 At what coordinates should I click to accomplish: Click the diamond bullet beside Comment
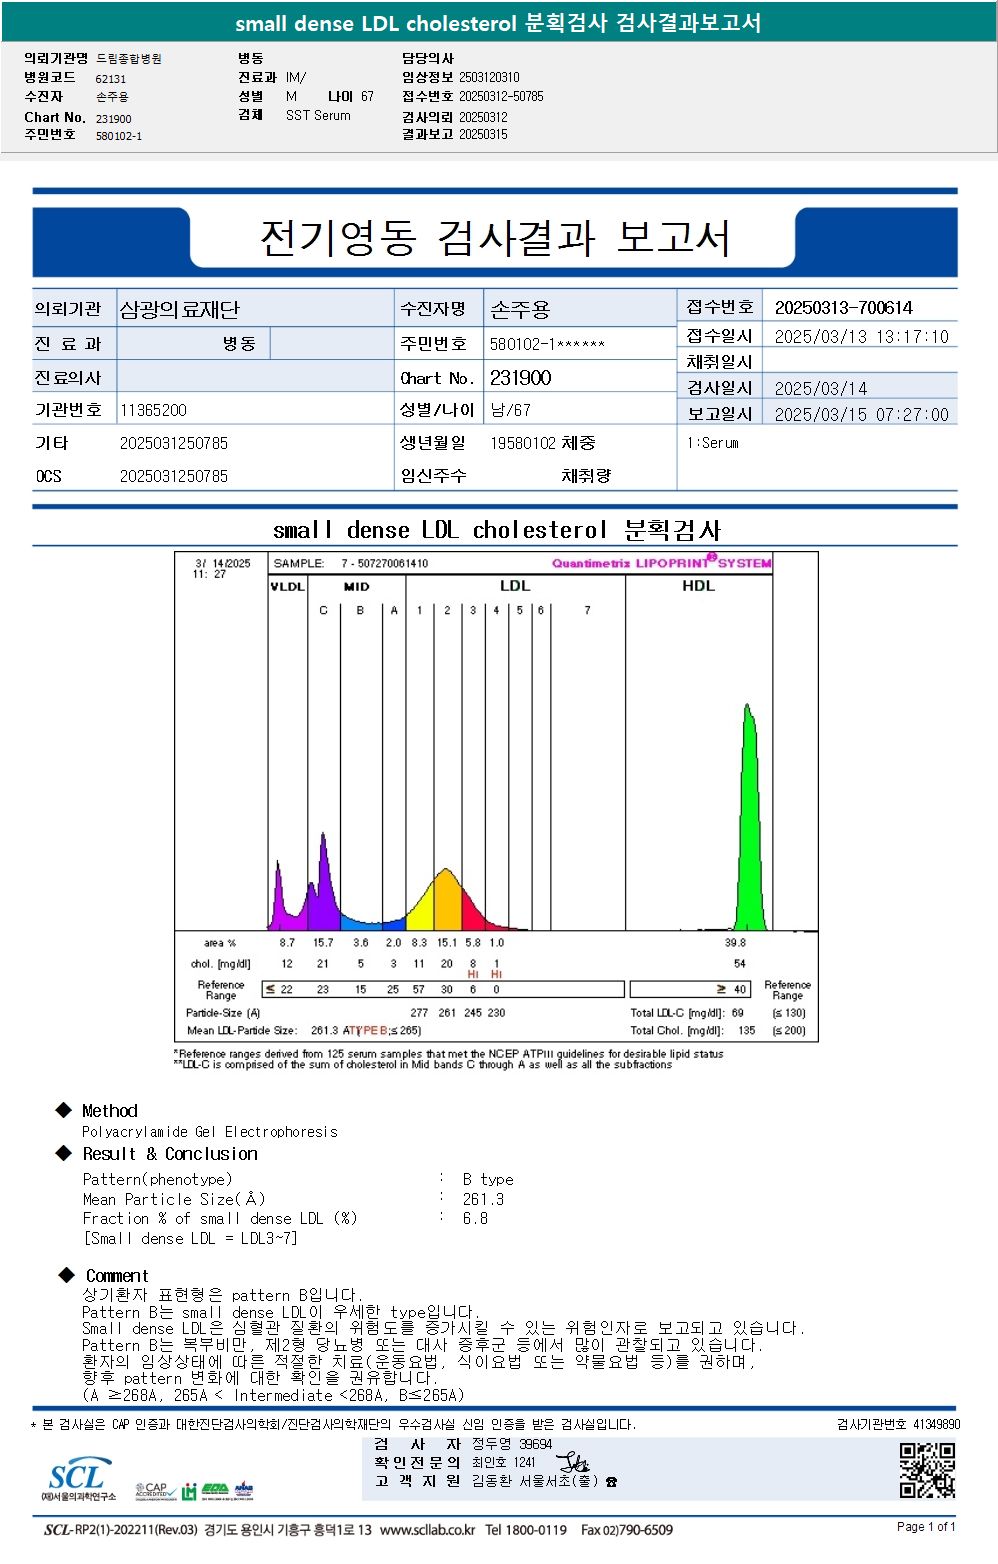[x=67, y=1275]
